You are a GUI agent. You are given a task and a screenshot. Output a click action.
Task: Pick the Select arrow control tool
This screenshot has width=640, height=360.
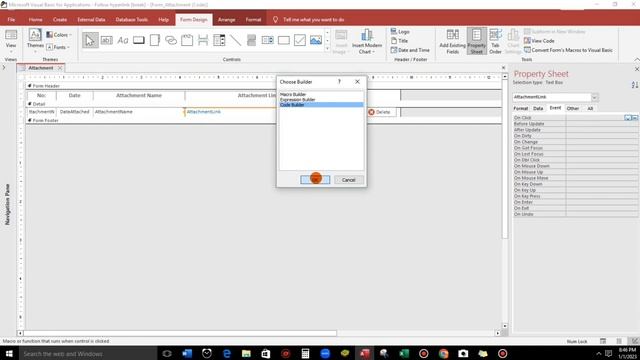coord(90,40)
